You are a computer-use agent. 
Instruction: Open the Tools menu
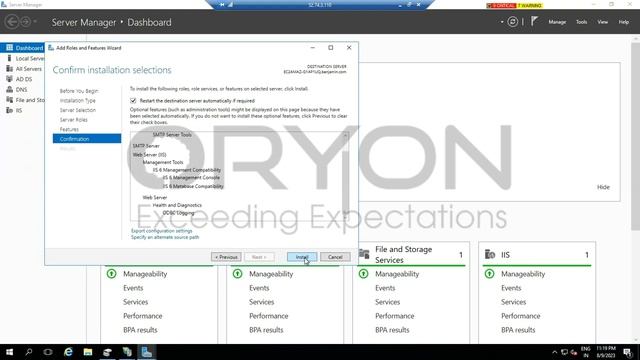582,22
